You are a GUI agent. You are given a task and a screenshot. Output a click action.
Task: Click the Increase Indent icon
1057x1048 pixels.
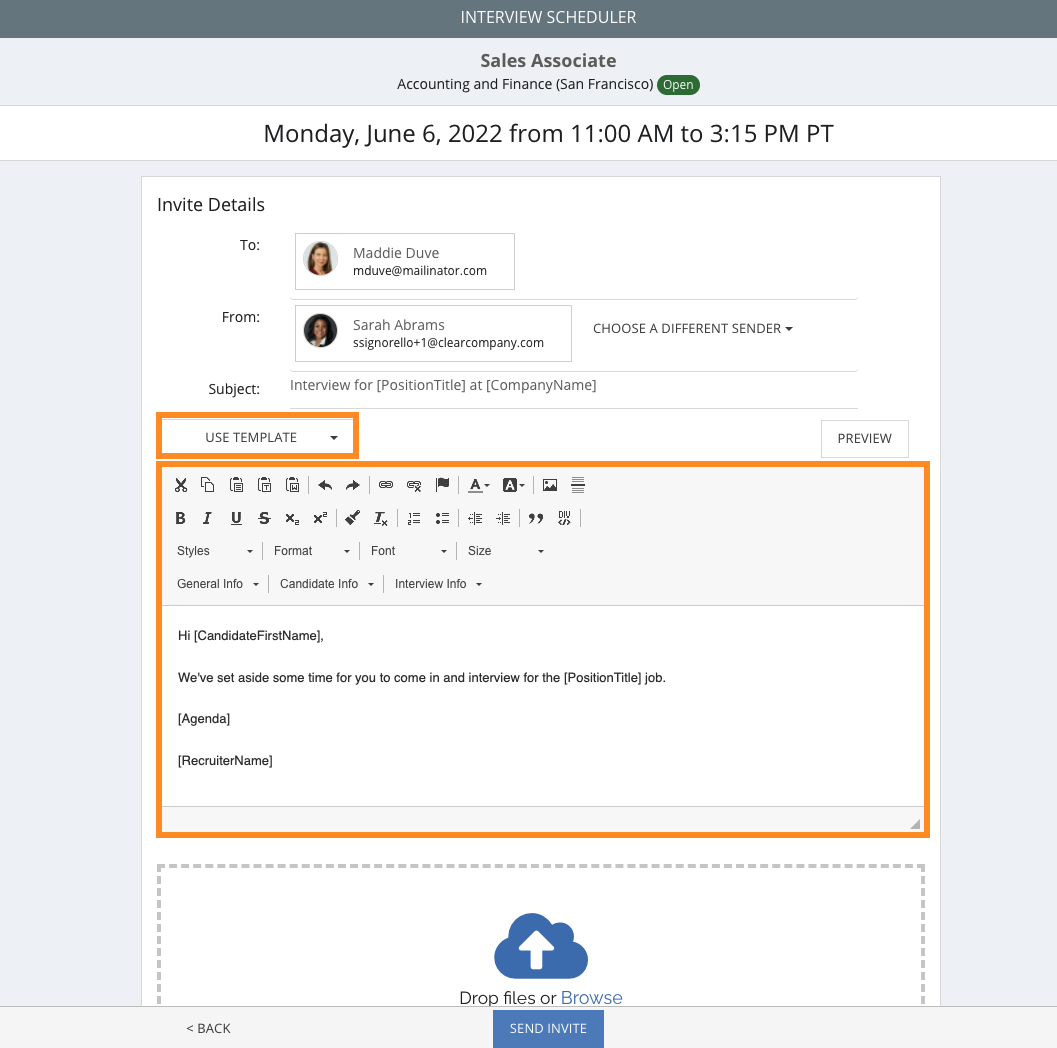coord(503,518)
